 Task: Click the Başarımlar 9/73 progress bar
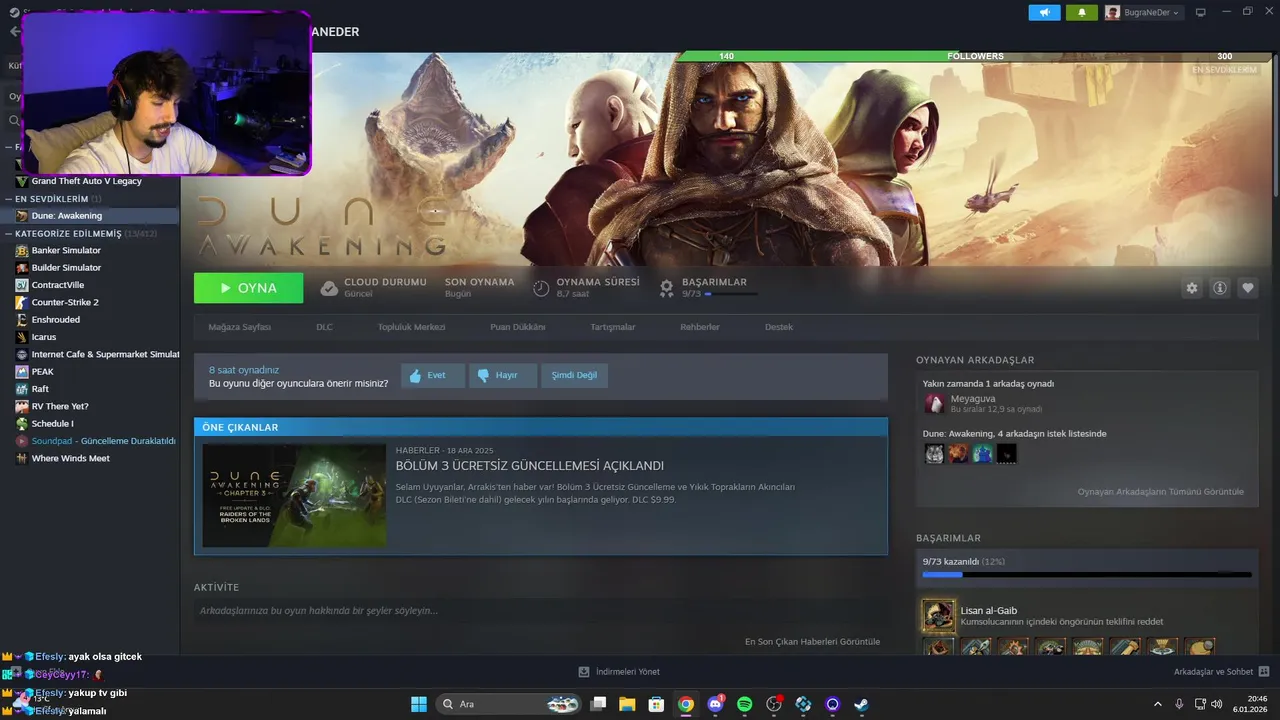coord(730,294)
